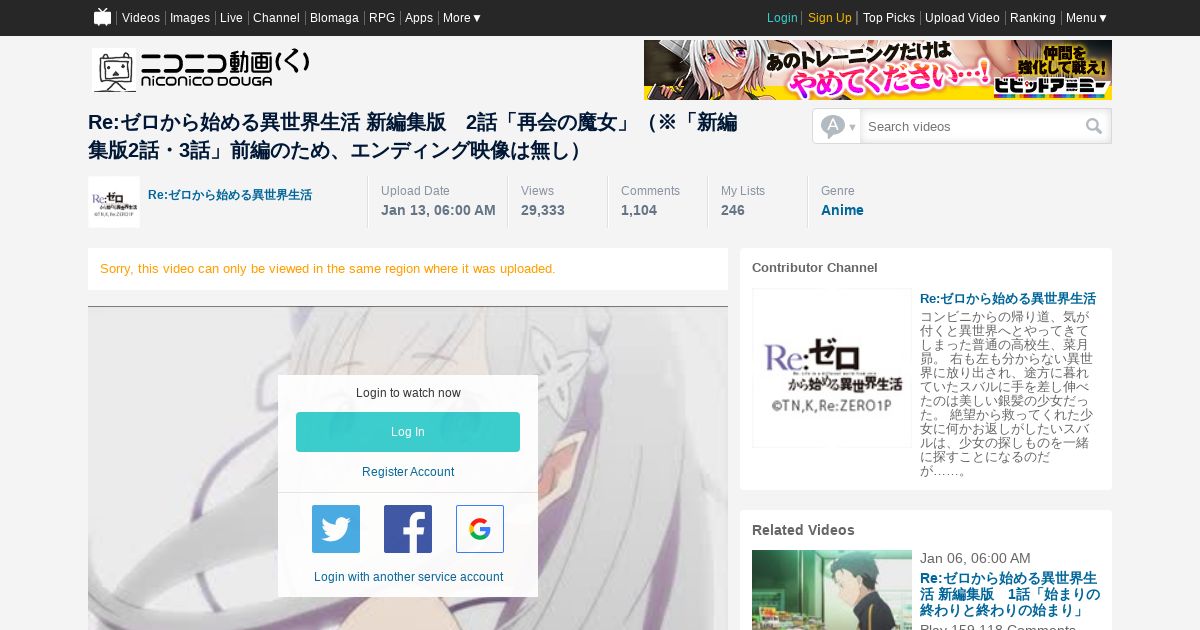The width and height of the screenshot is (1200, 630).
Task: Open the Niconico Douga logo homepage
Action: 201,70
